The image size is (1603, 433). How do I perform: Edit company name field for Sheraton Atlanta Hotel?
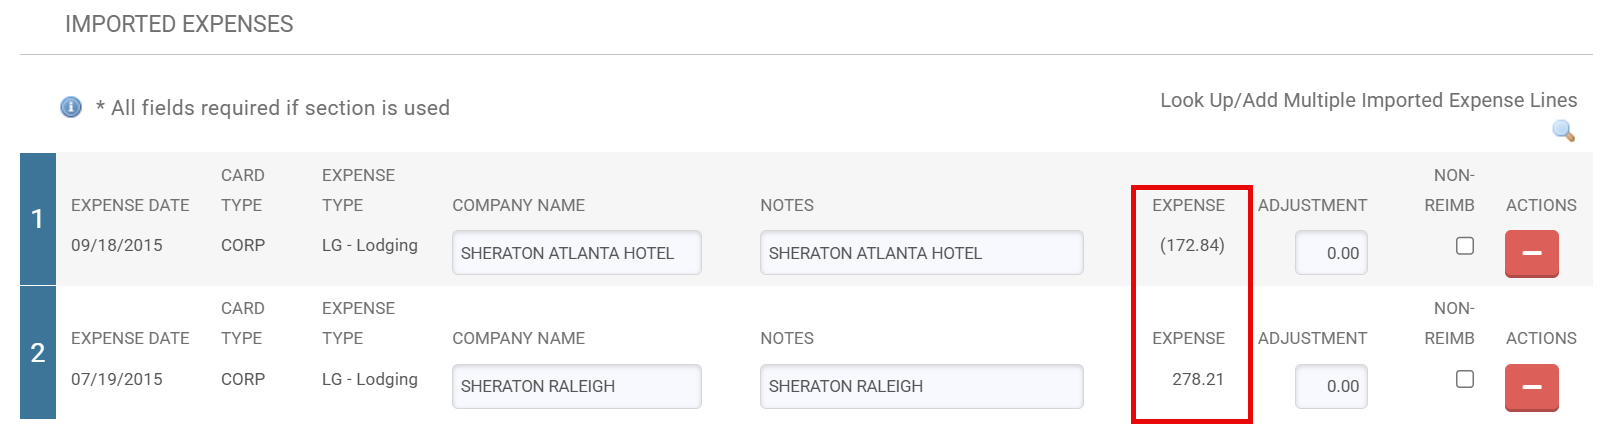pyautogui.click(x=576, y=253)
